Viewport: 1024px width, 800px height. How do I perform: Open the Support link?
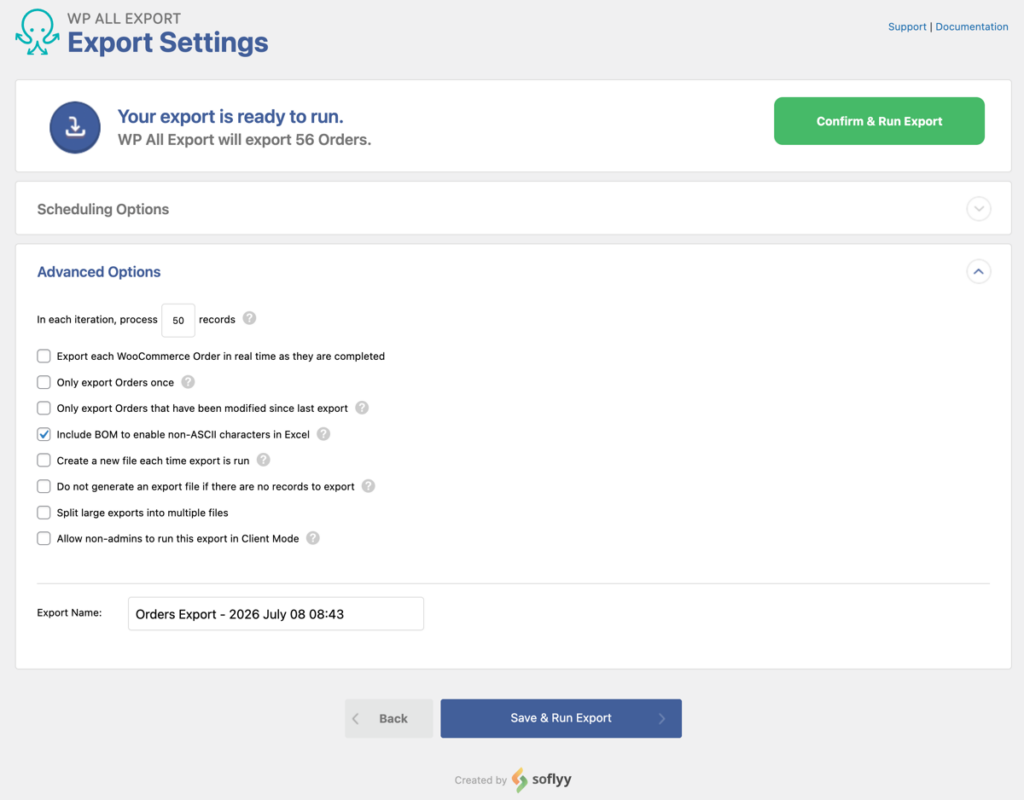[x=907, y=27]
